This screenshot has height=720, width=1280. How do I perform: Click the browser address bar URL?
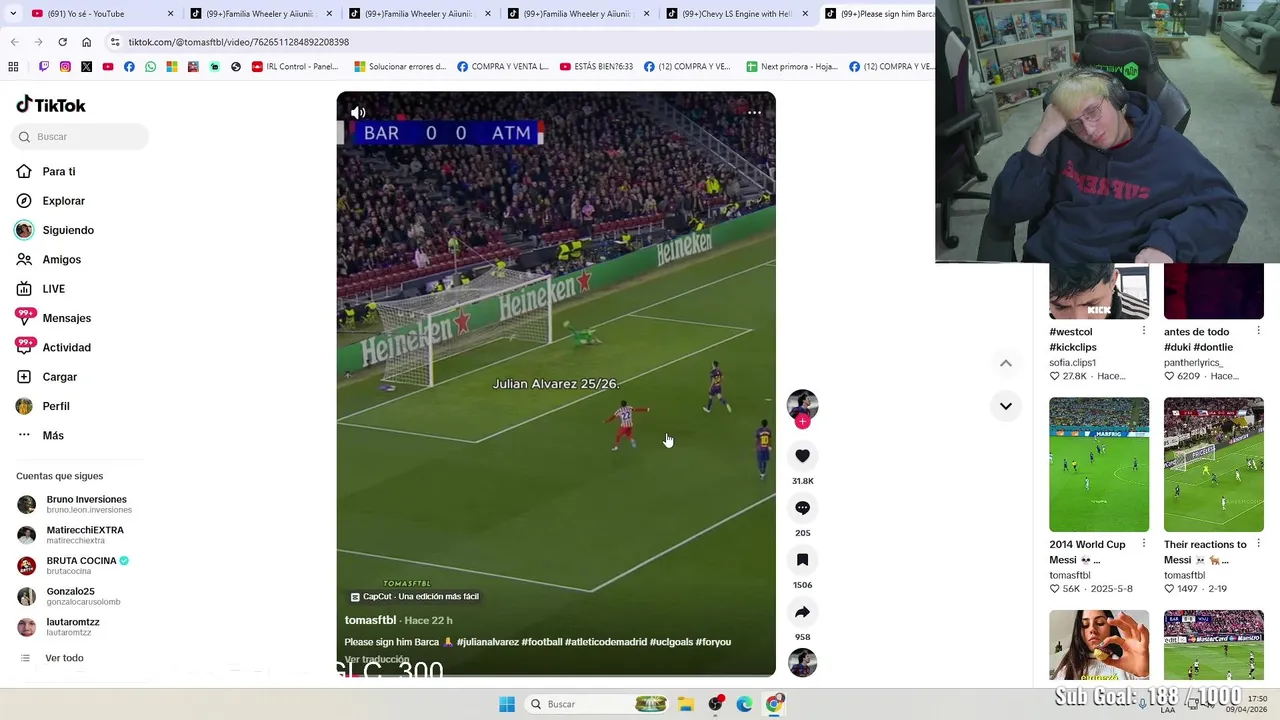pos(238,42)
